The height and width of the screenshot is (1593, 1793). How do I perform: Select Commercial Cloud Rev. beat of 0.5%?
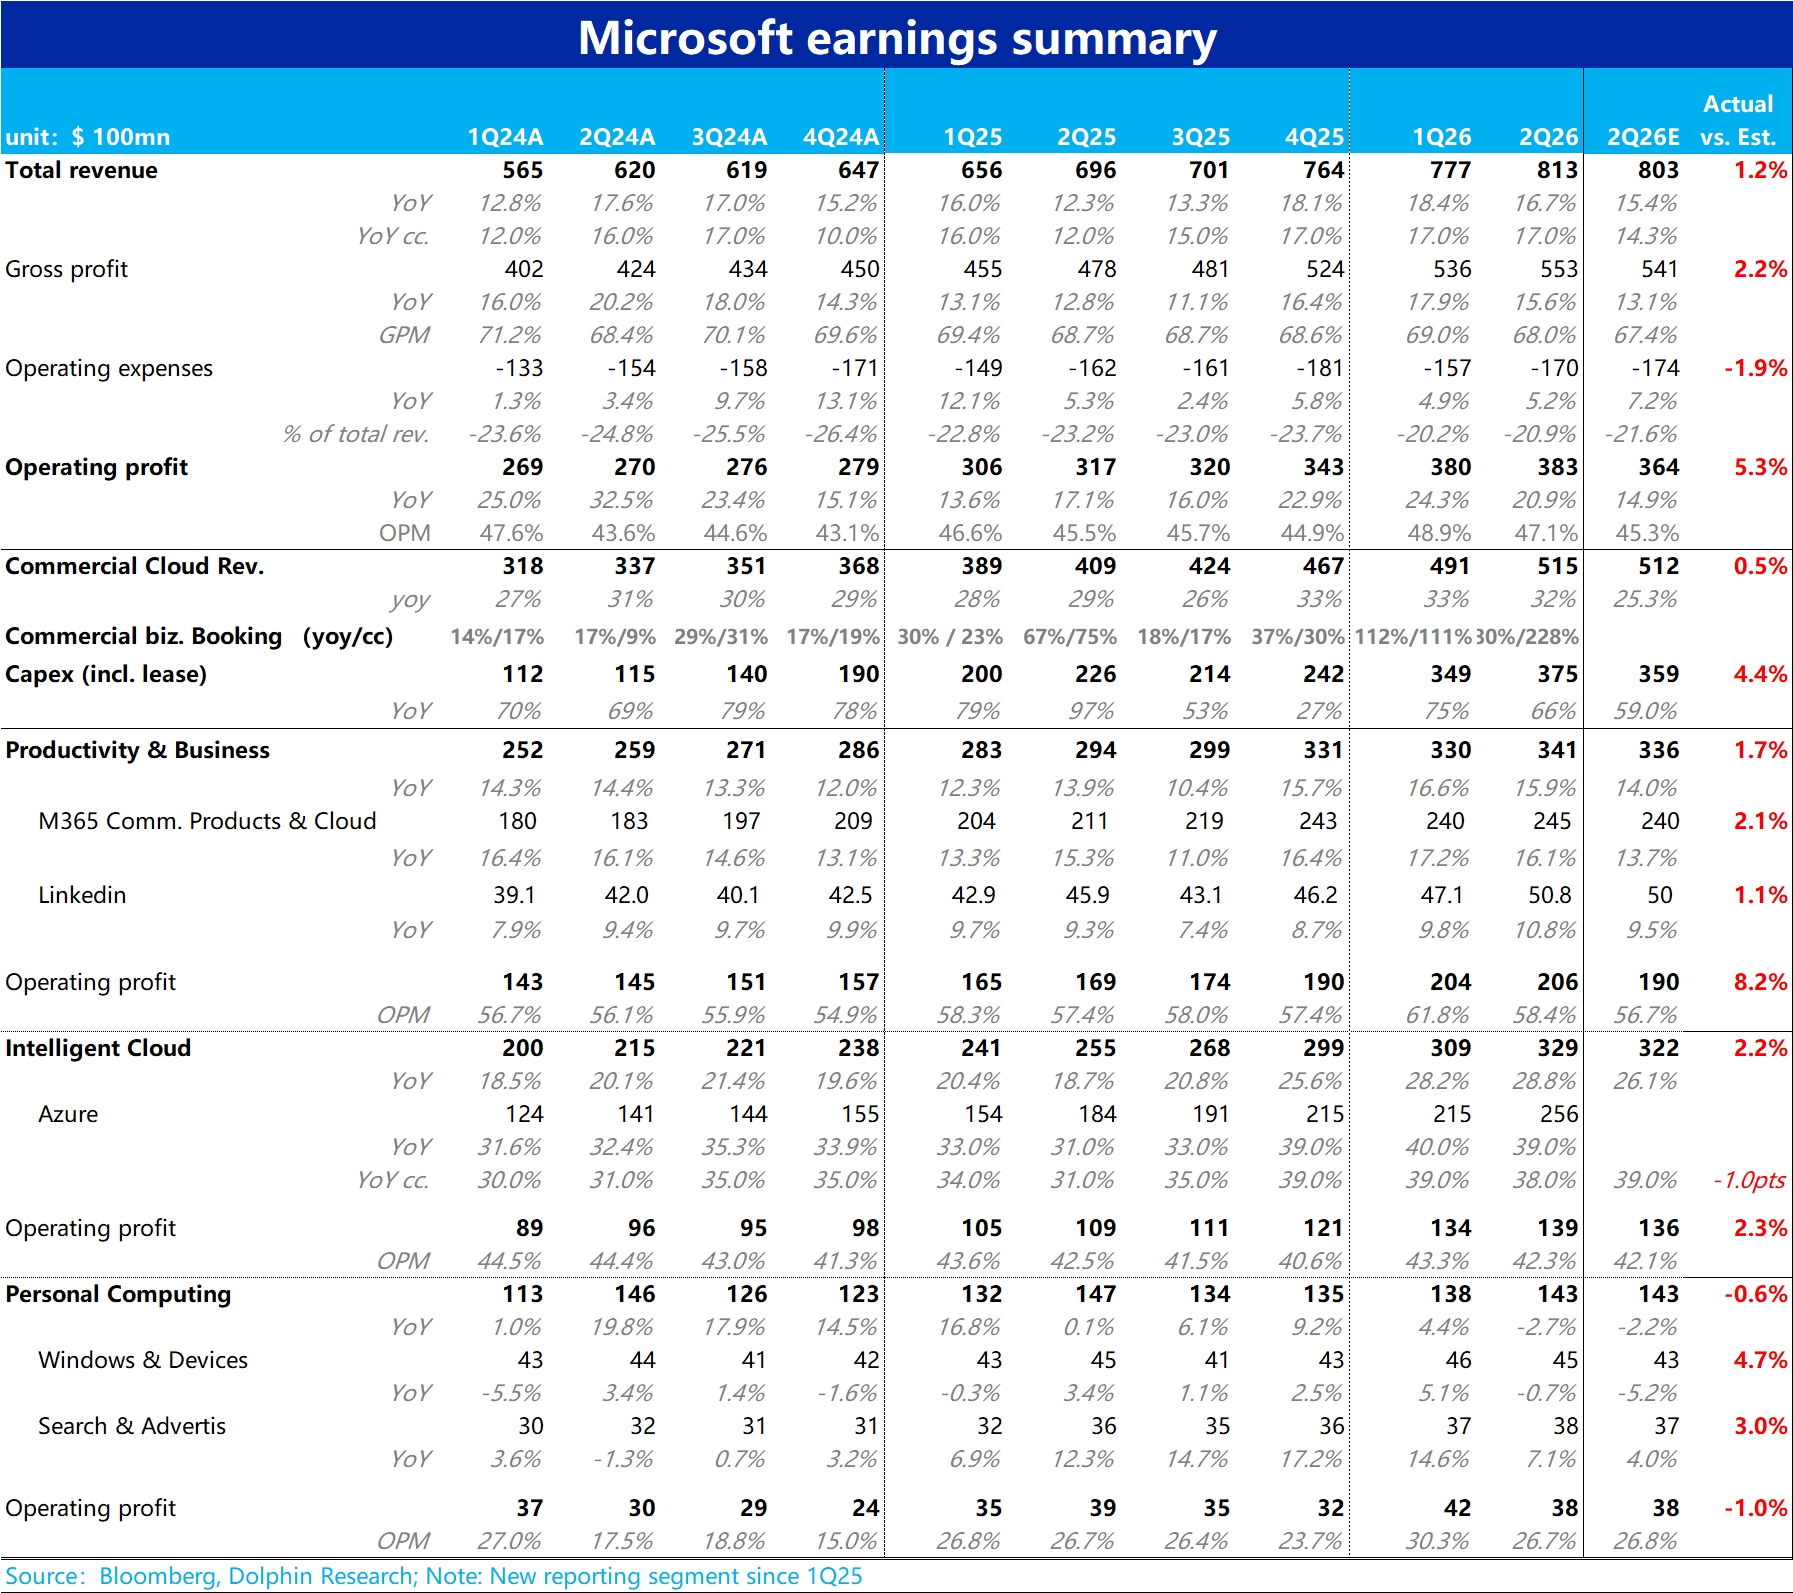[x=1760, y=566]
